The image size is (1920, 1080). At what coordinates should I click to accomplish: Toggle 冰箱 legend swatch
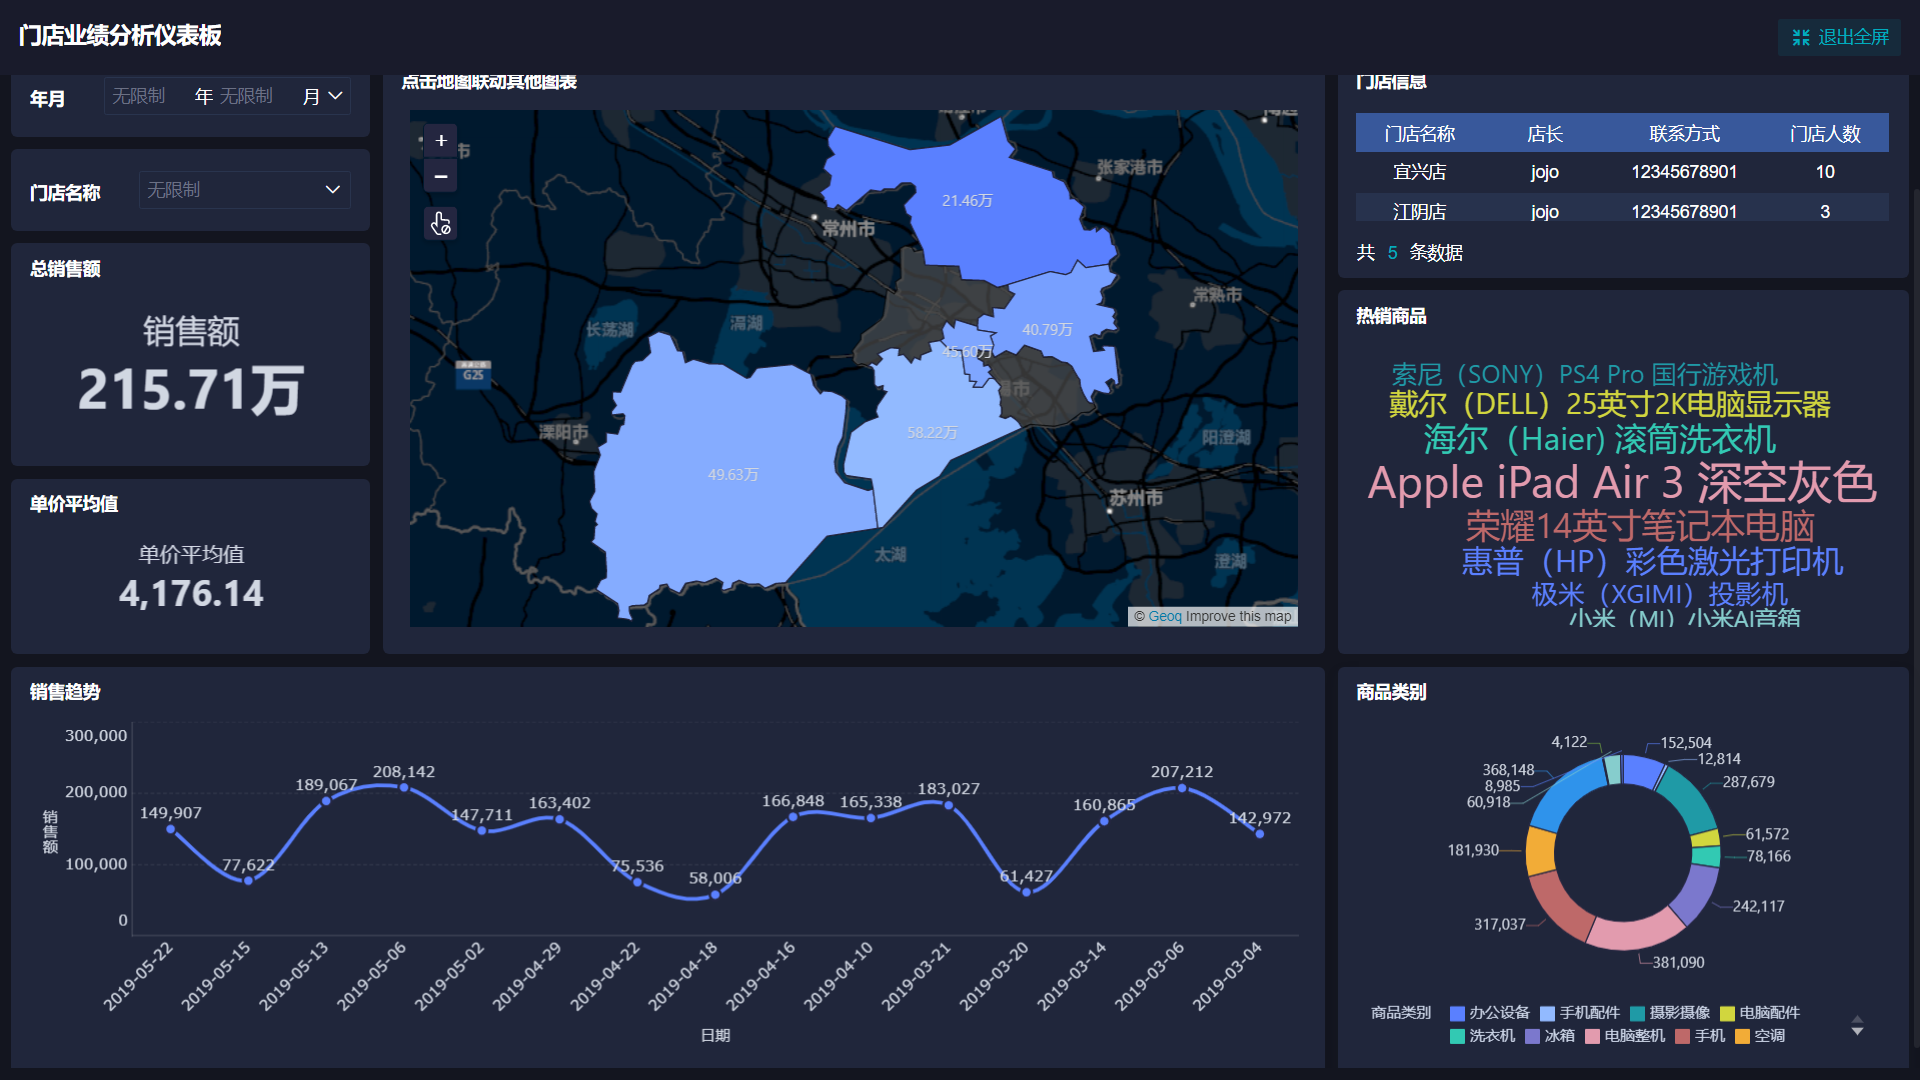[1533, 1037]
